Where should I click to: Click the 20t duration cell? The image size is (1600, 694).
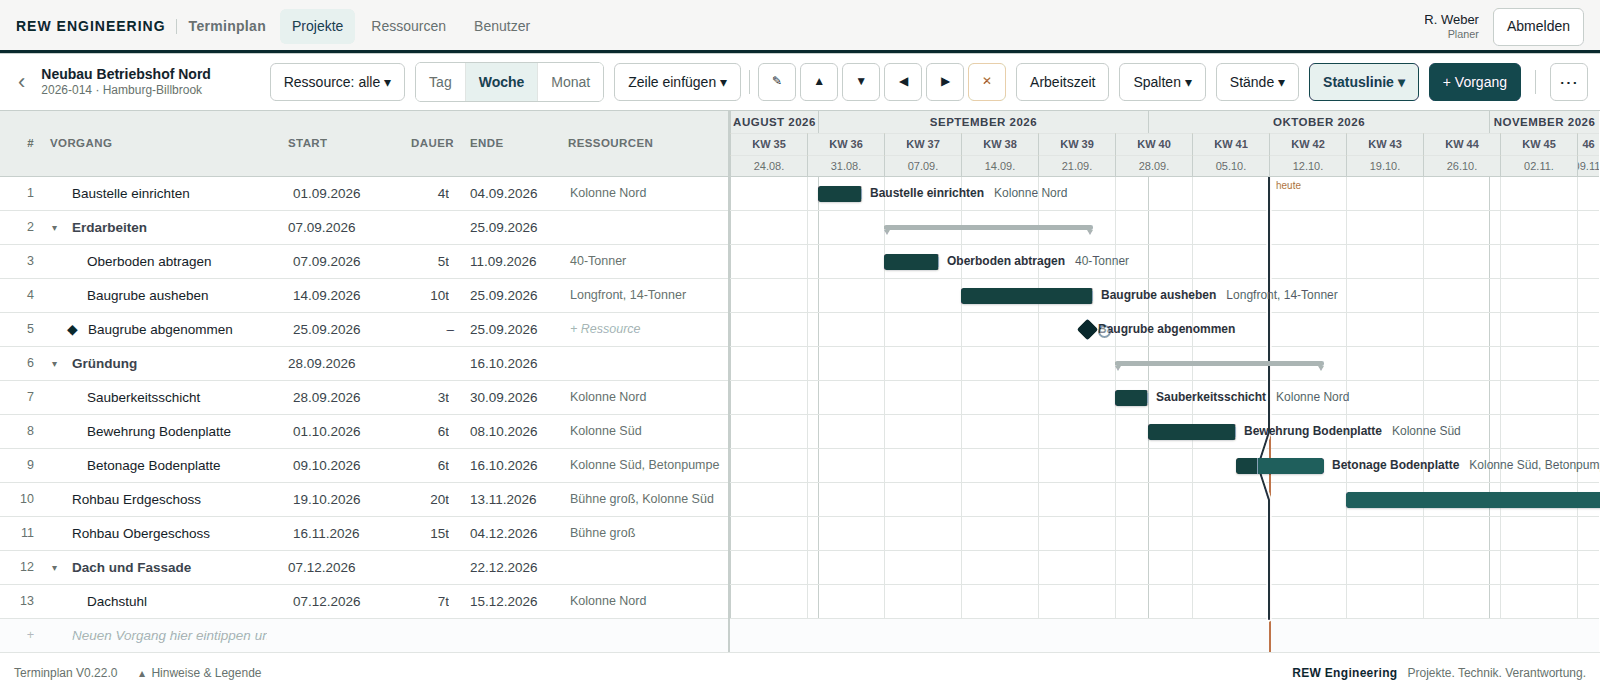[440, 500]
